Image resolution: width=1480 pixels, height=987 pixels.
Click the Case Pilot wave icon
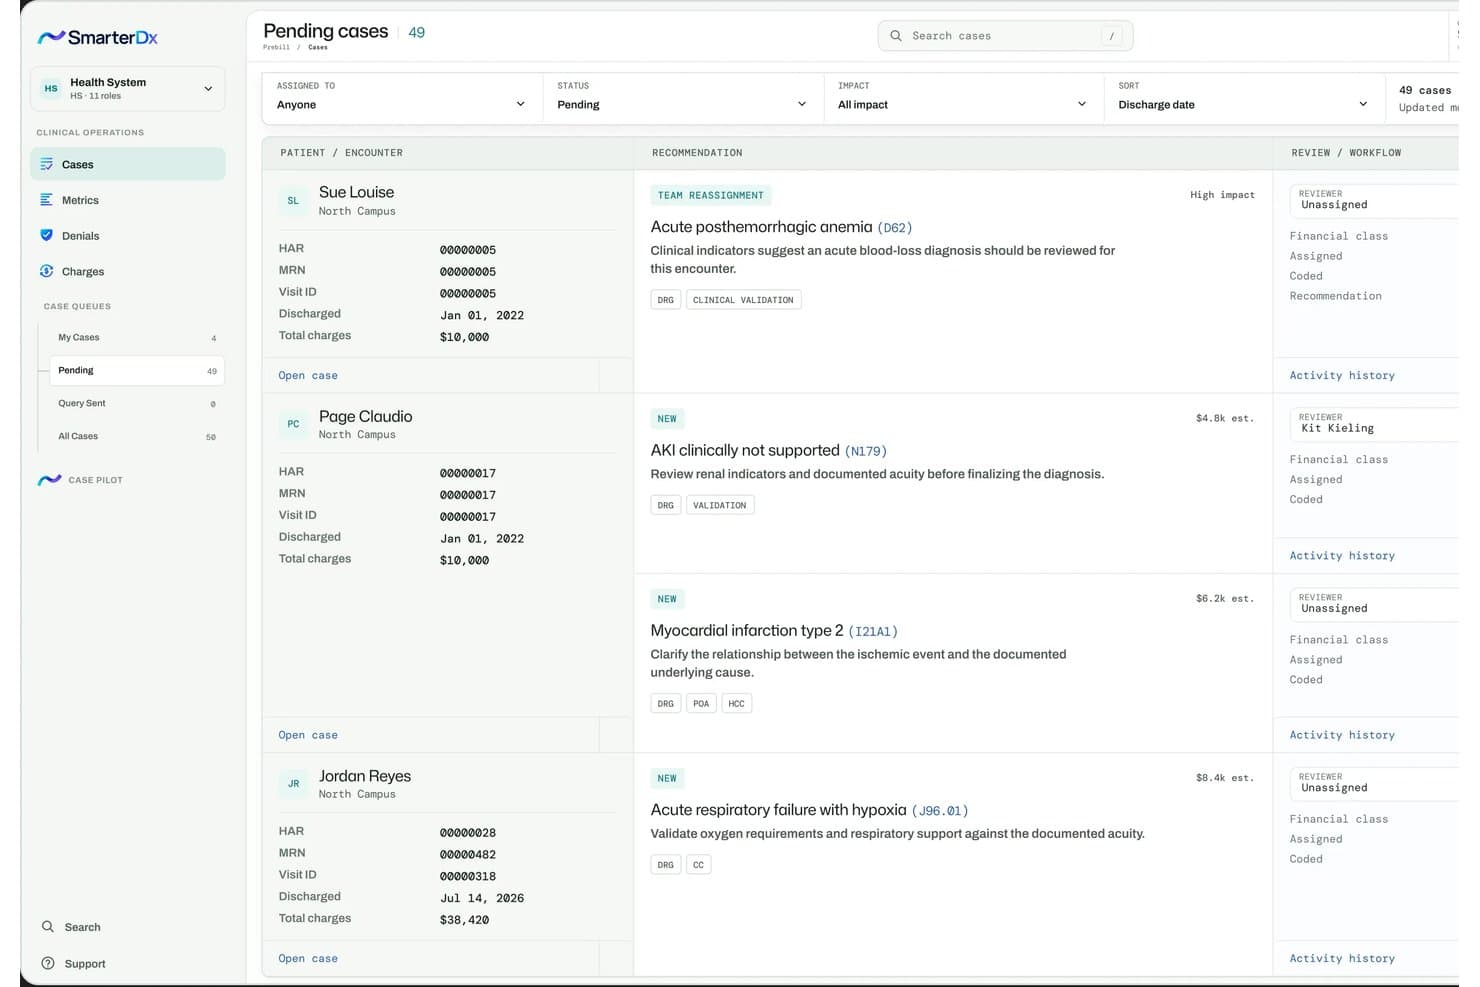tap(49, 480)
